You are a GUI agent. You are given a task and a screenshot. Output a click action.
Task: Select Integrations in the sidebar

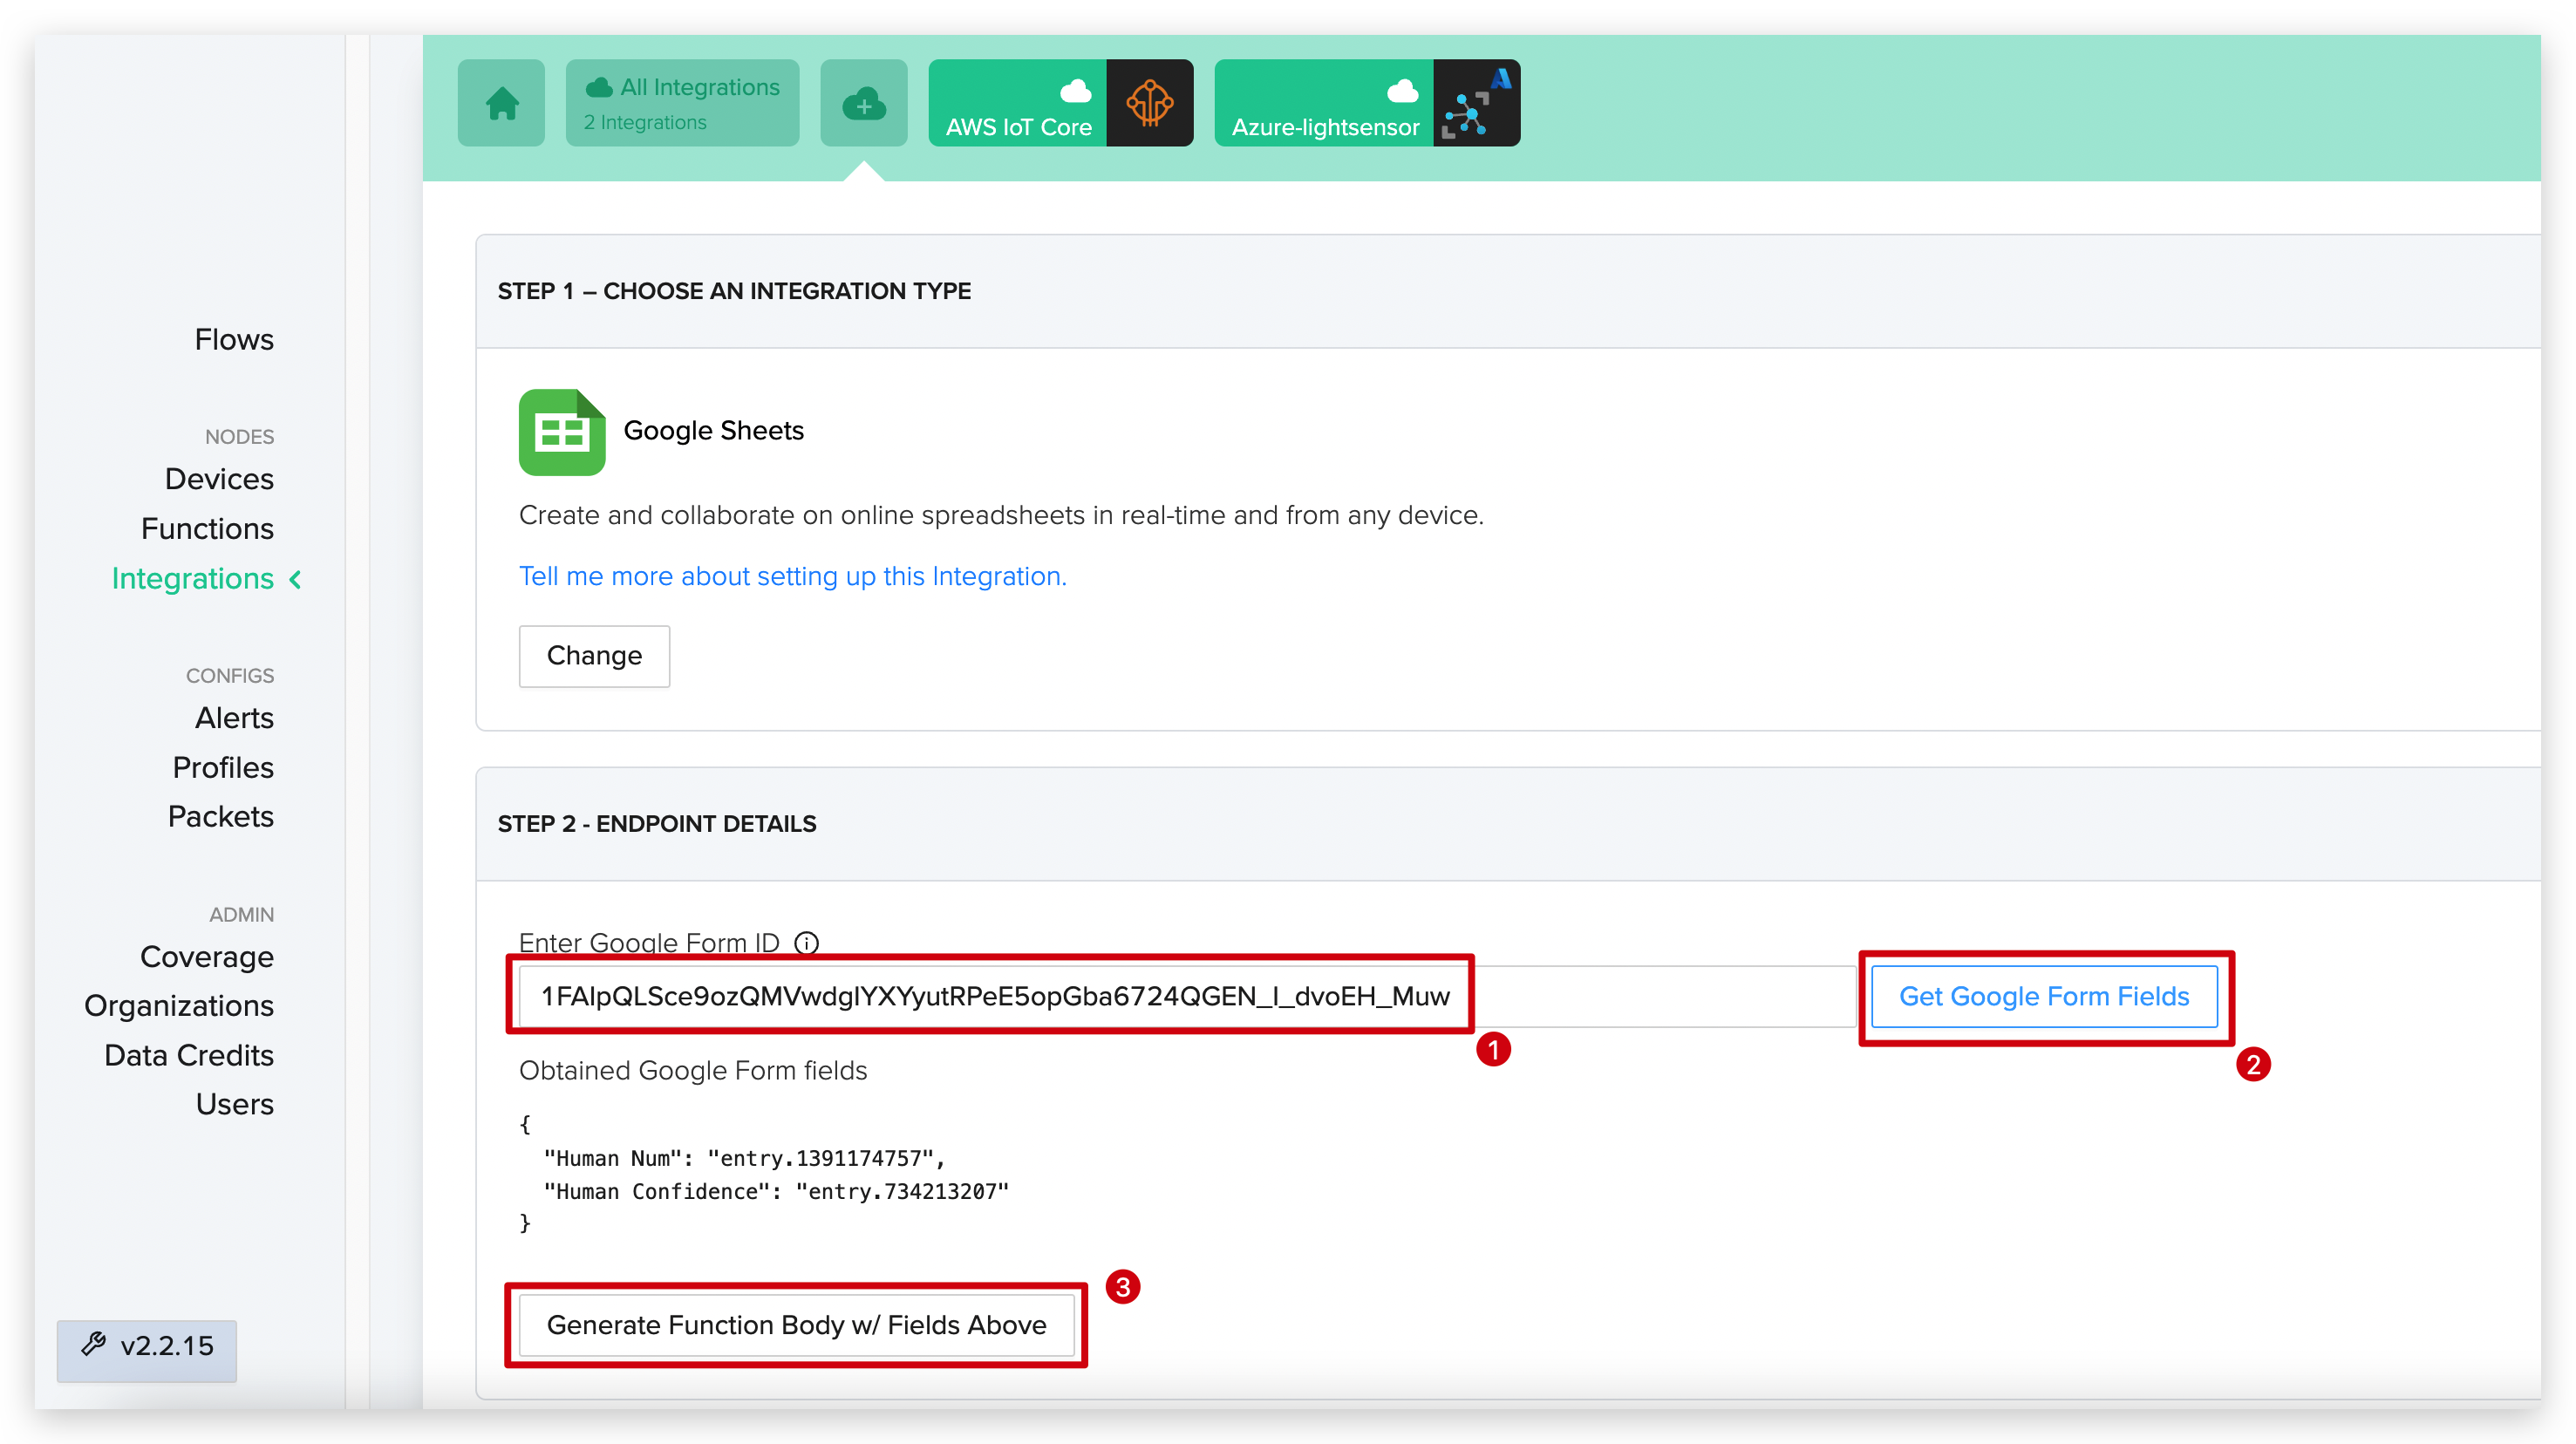(x=192, y=579)
